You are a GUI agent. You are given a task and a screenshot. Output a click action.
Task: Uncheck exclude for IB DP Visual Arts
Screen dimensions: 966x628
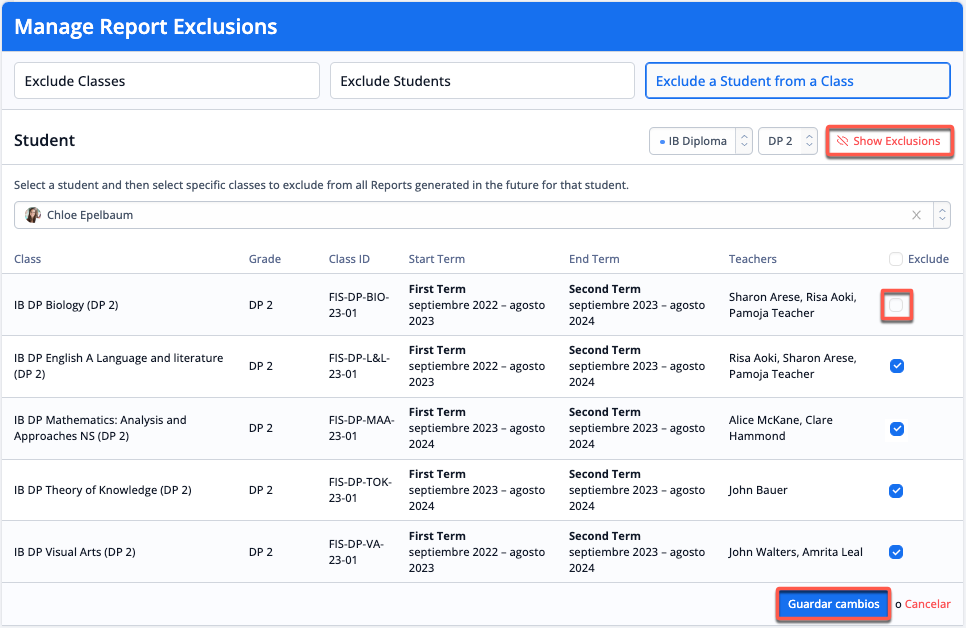(x=897, y=552)
